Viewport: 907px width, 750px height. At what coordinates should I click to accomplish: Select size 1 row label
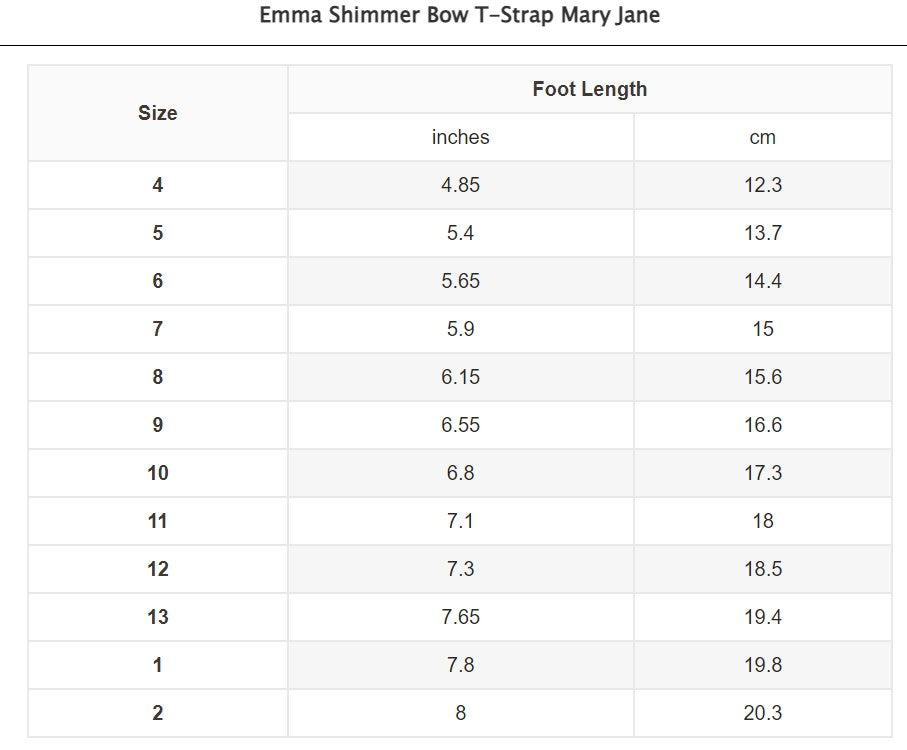click(x=158, y=666)
